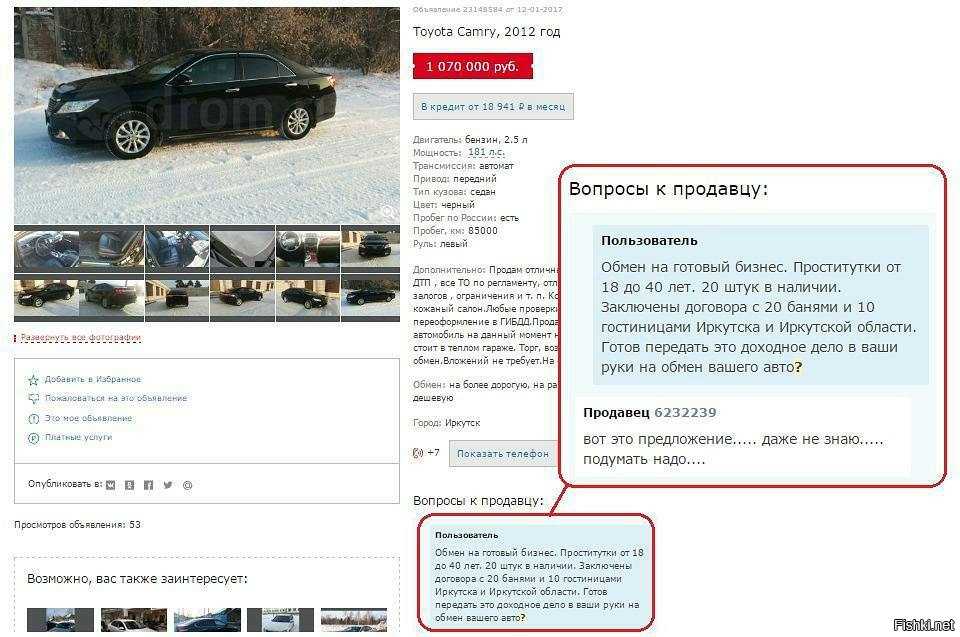Select the steering wheel thumbnail

[308, 249]
